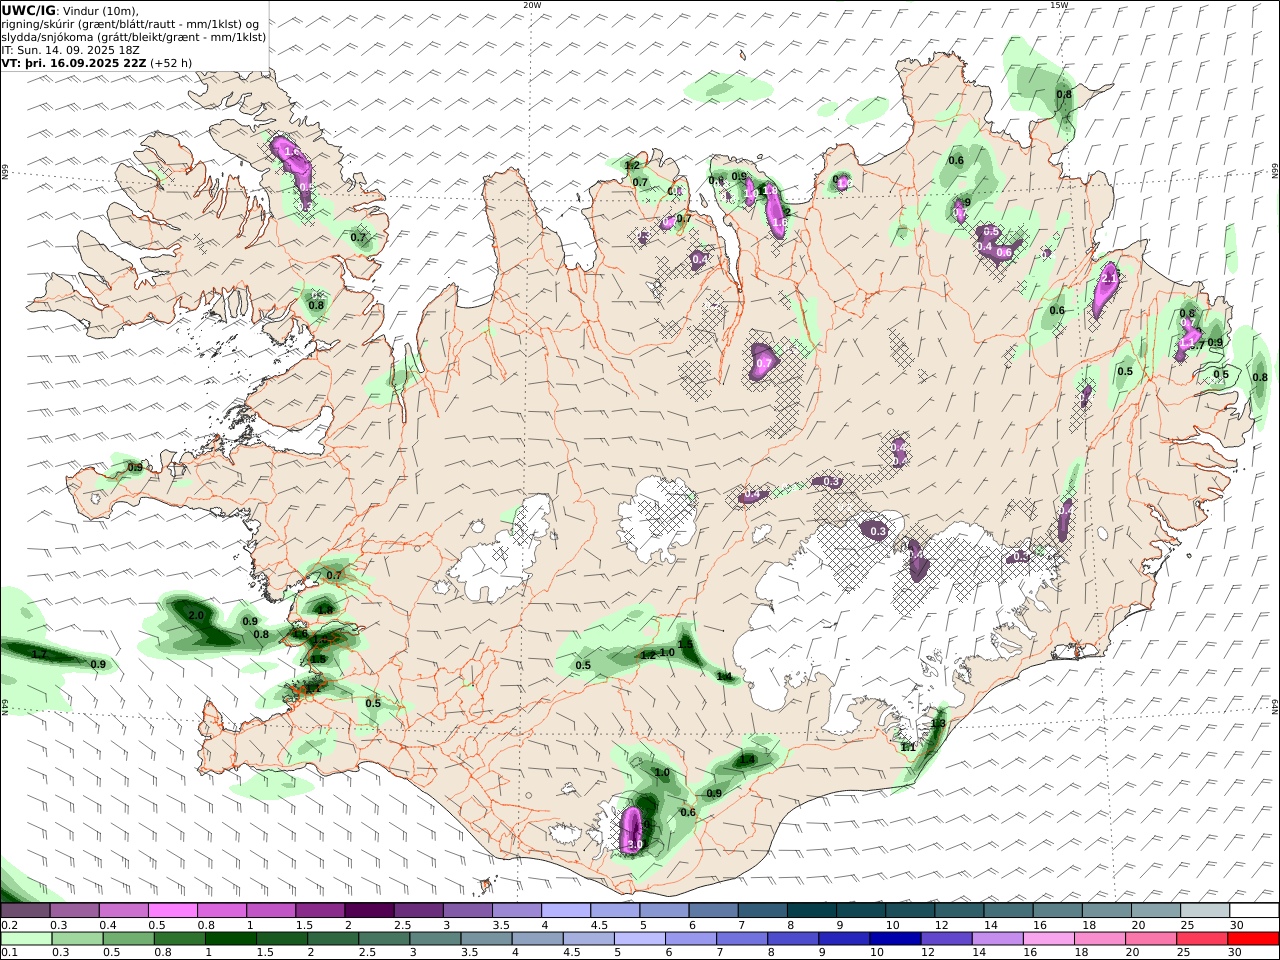Screen dimensions: 1280x960
Task: Pick the lavender 14–16 rain legend swatch
Action: tap(997, 939)
